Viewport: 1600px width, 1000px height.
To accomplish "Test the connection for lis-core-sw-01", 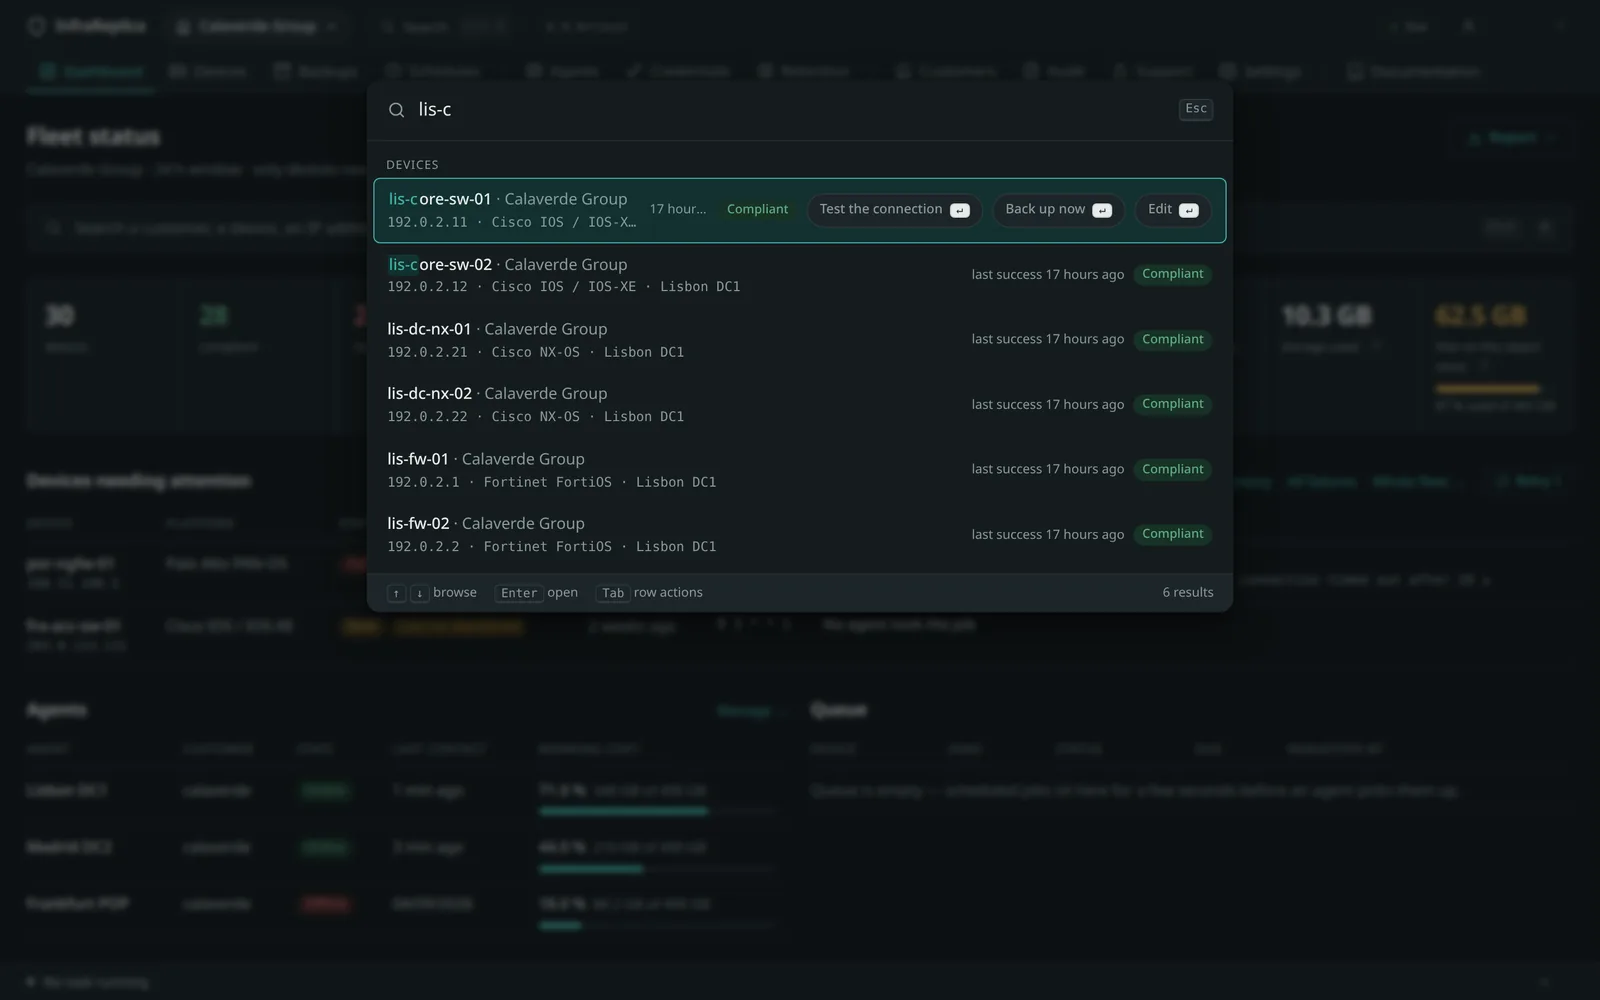I will click(x=894, y=210).
